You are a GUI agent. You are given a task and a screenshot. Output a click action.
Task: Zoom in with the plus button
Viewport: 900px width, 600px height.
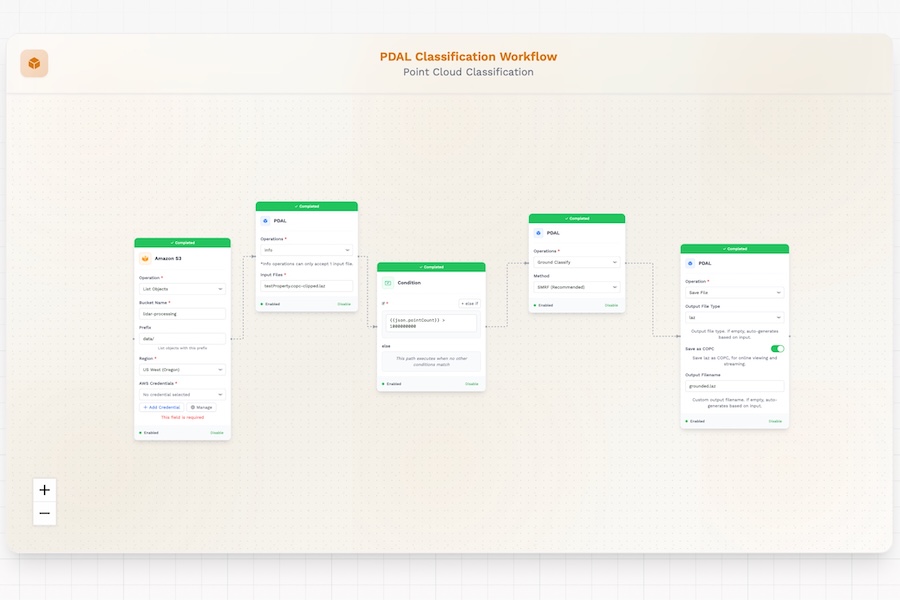point(44,490)
